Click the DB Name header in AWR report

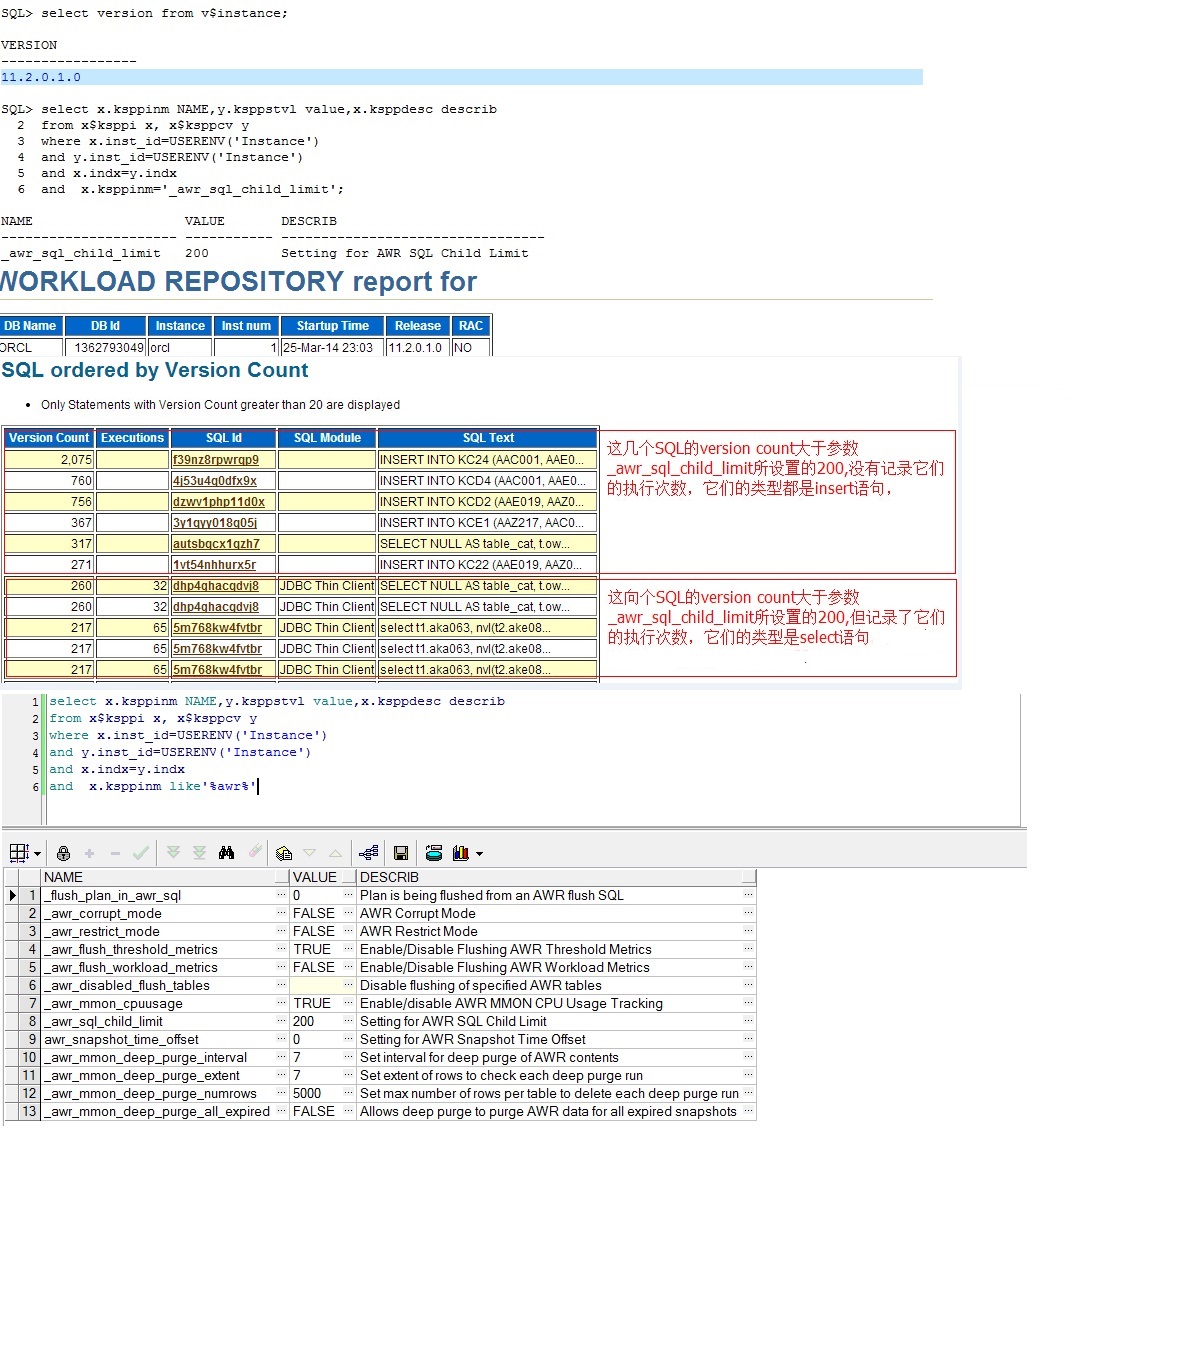point(30,326)
